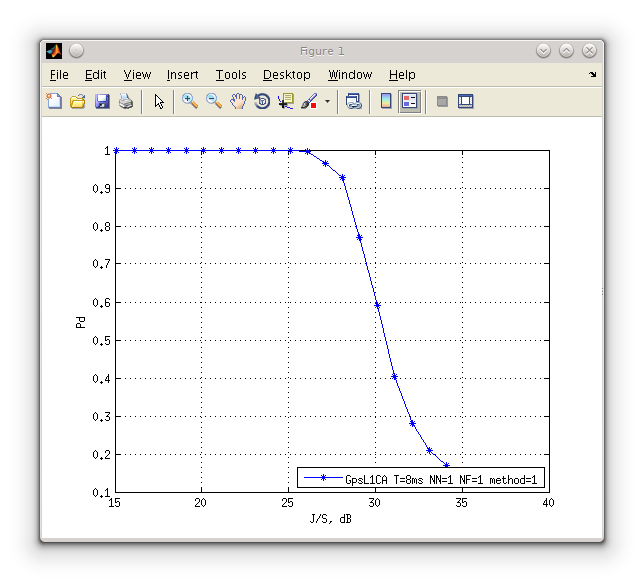Open the Desktop menu

click(x=287, y=75)
